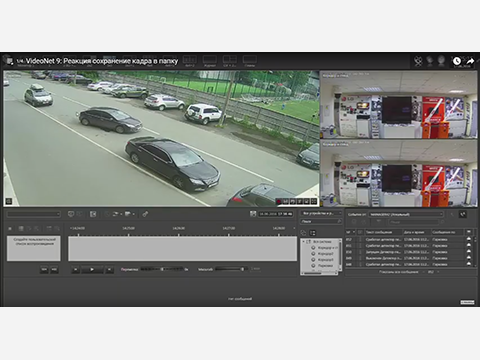The image size is (480, 360).
Task: Open the "Все устройства" device filter dropdown
Action: 321,213
